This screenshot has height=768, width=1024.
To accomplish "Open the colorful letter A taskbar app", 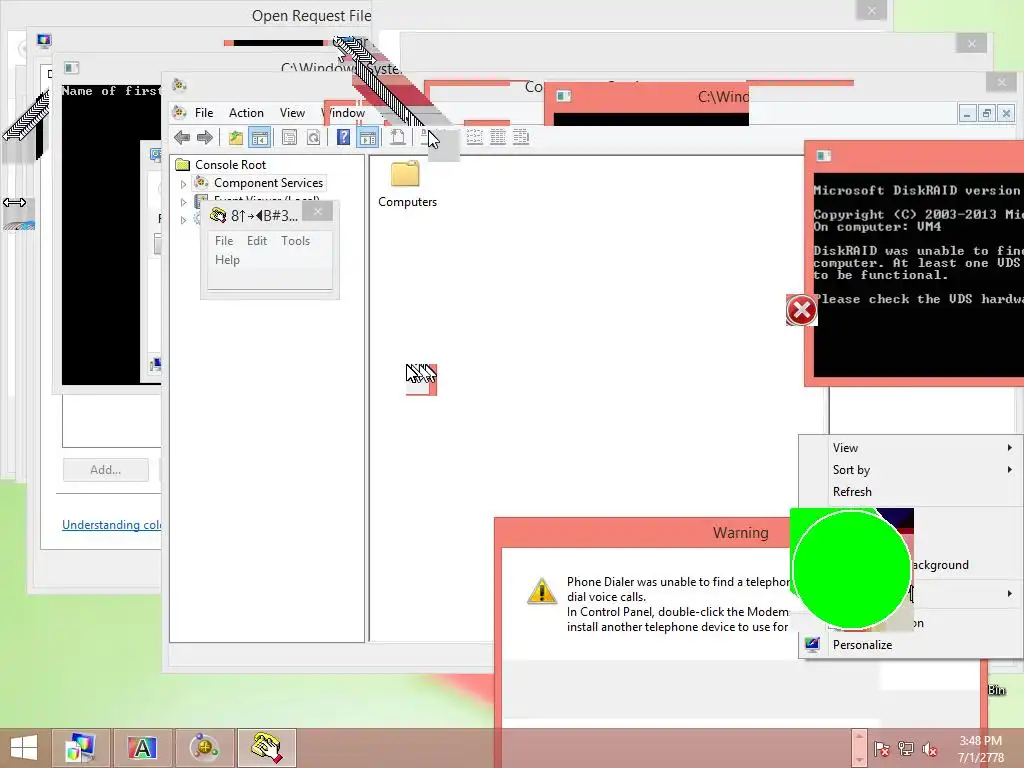I will [x=142, y=748].
